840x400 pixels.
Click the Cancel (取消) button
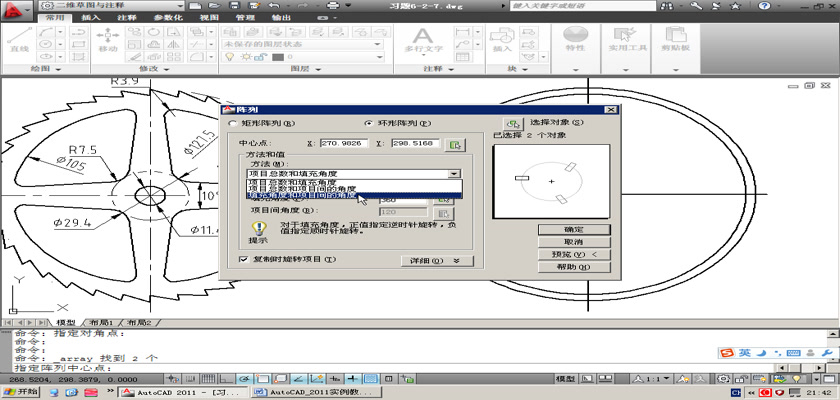coord(574,242)
